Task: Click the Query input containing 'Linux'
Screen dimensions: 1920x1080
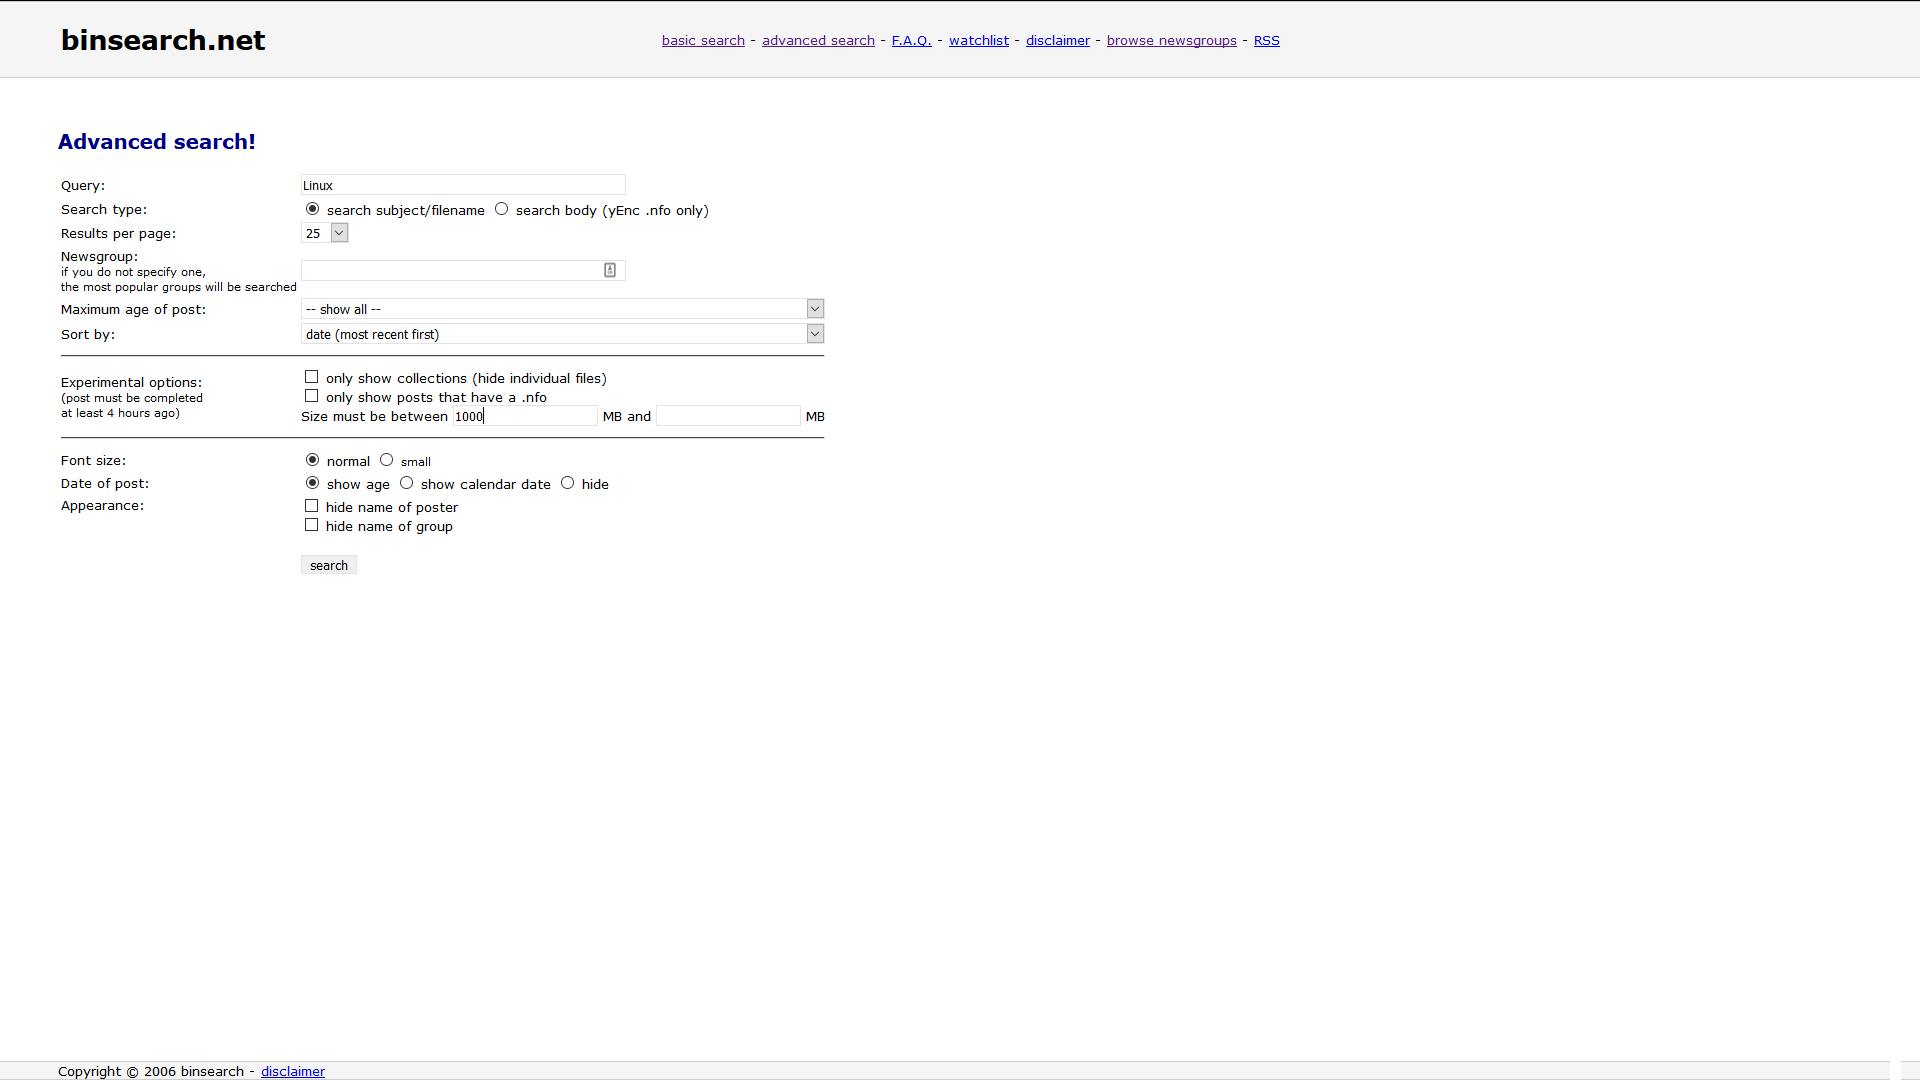Action: coord(462,184)
